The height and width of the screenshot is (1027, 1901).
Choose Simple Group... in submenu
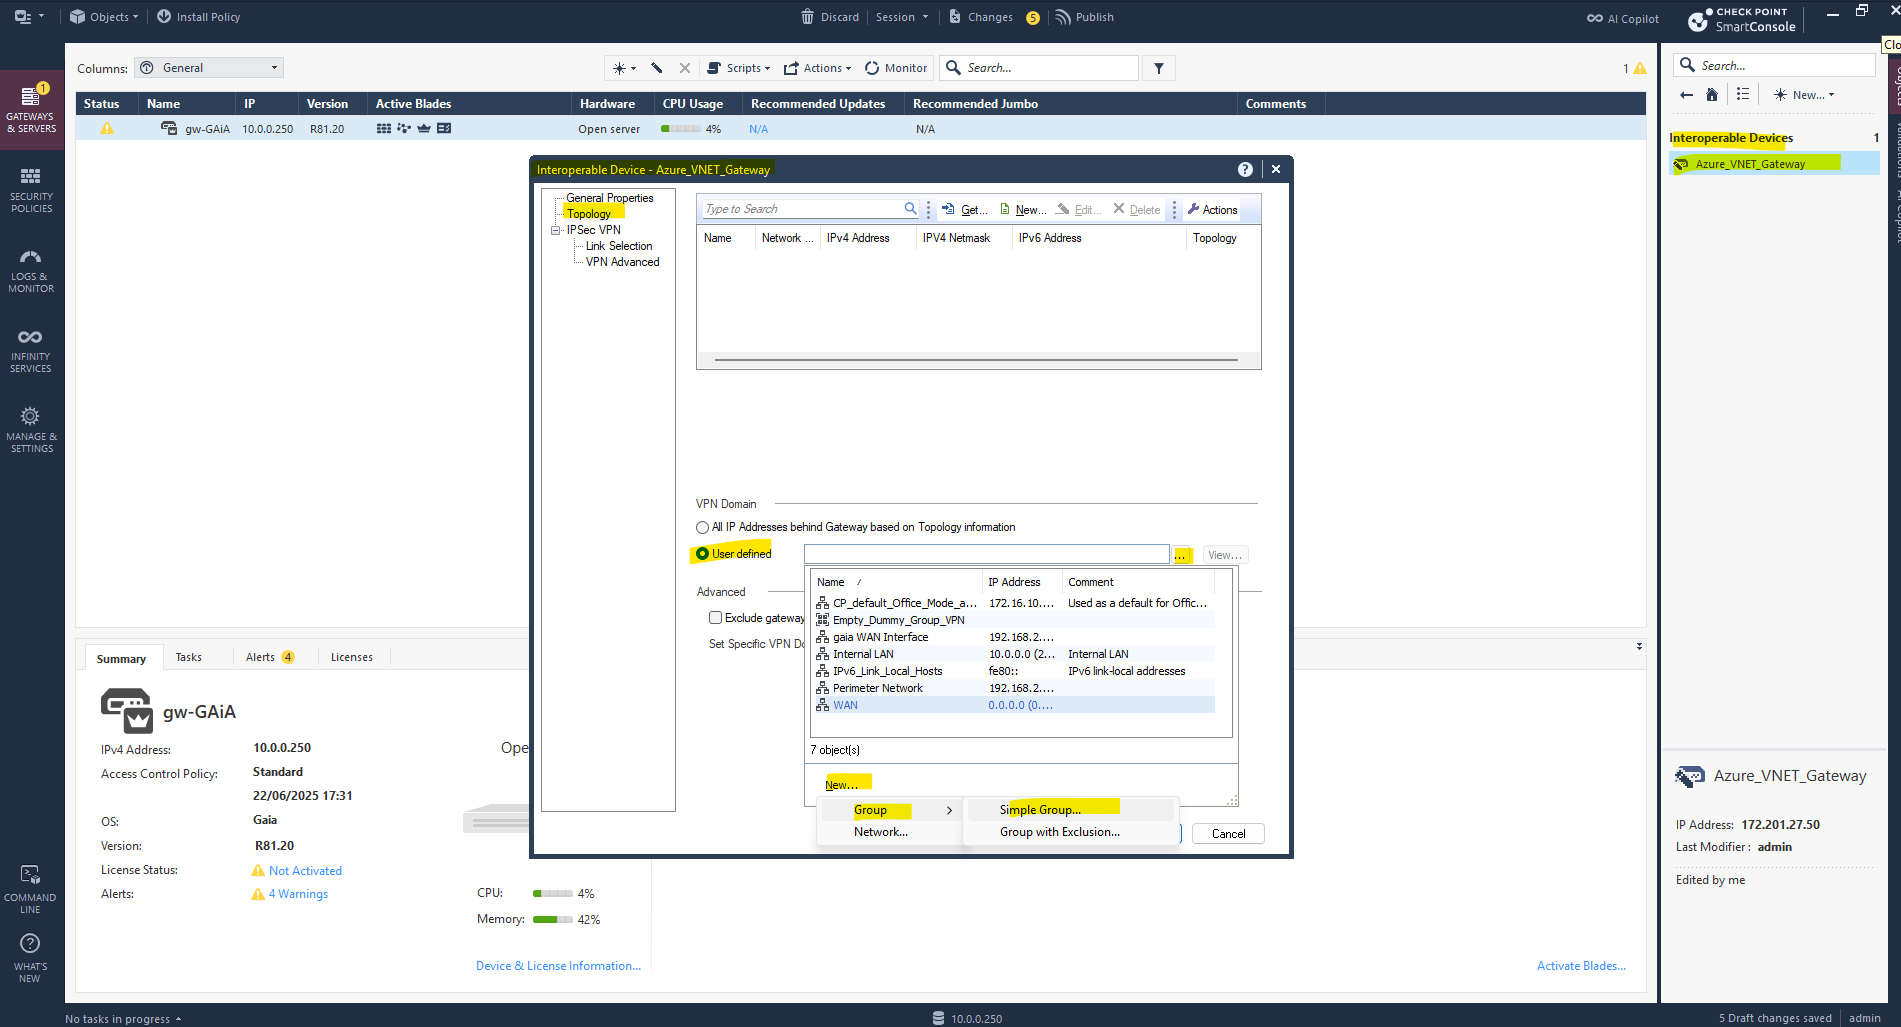coord(1070,810)
